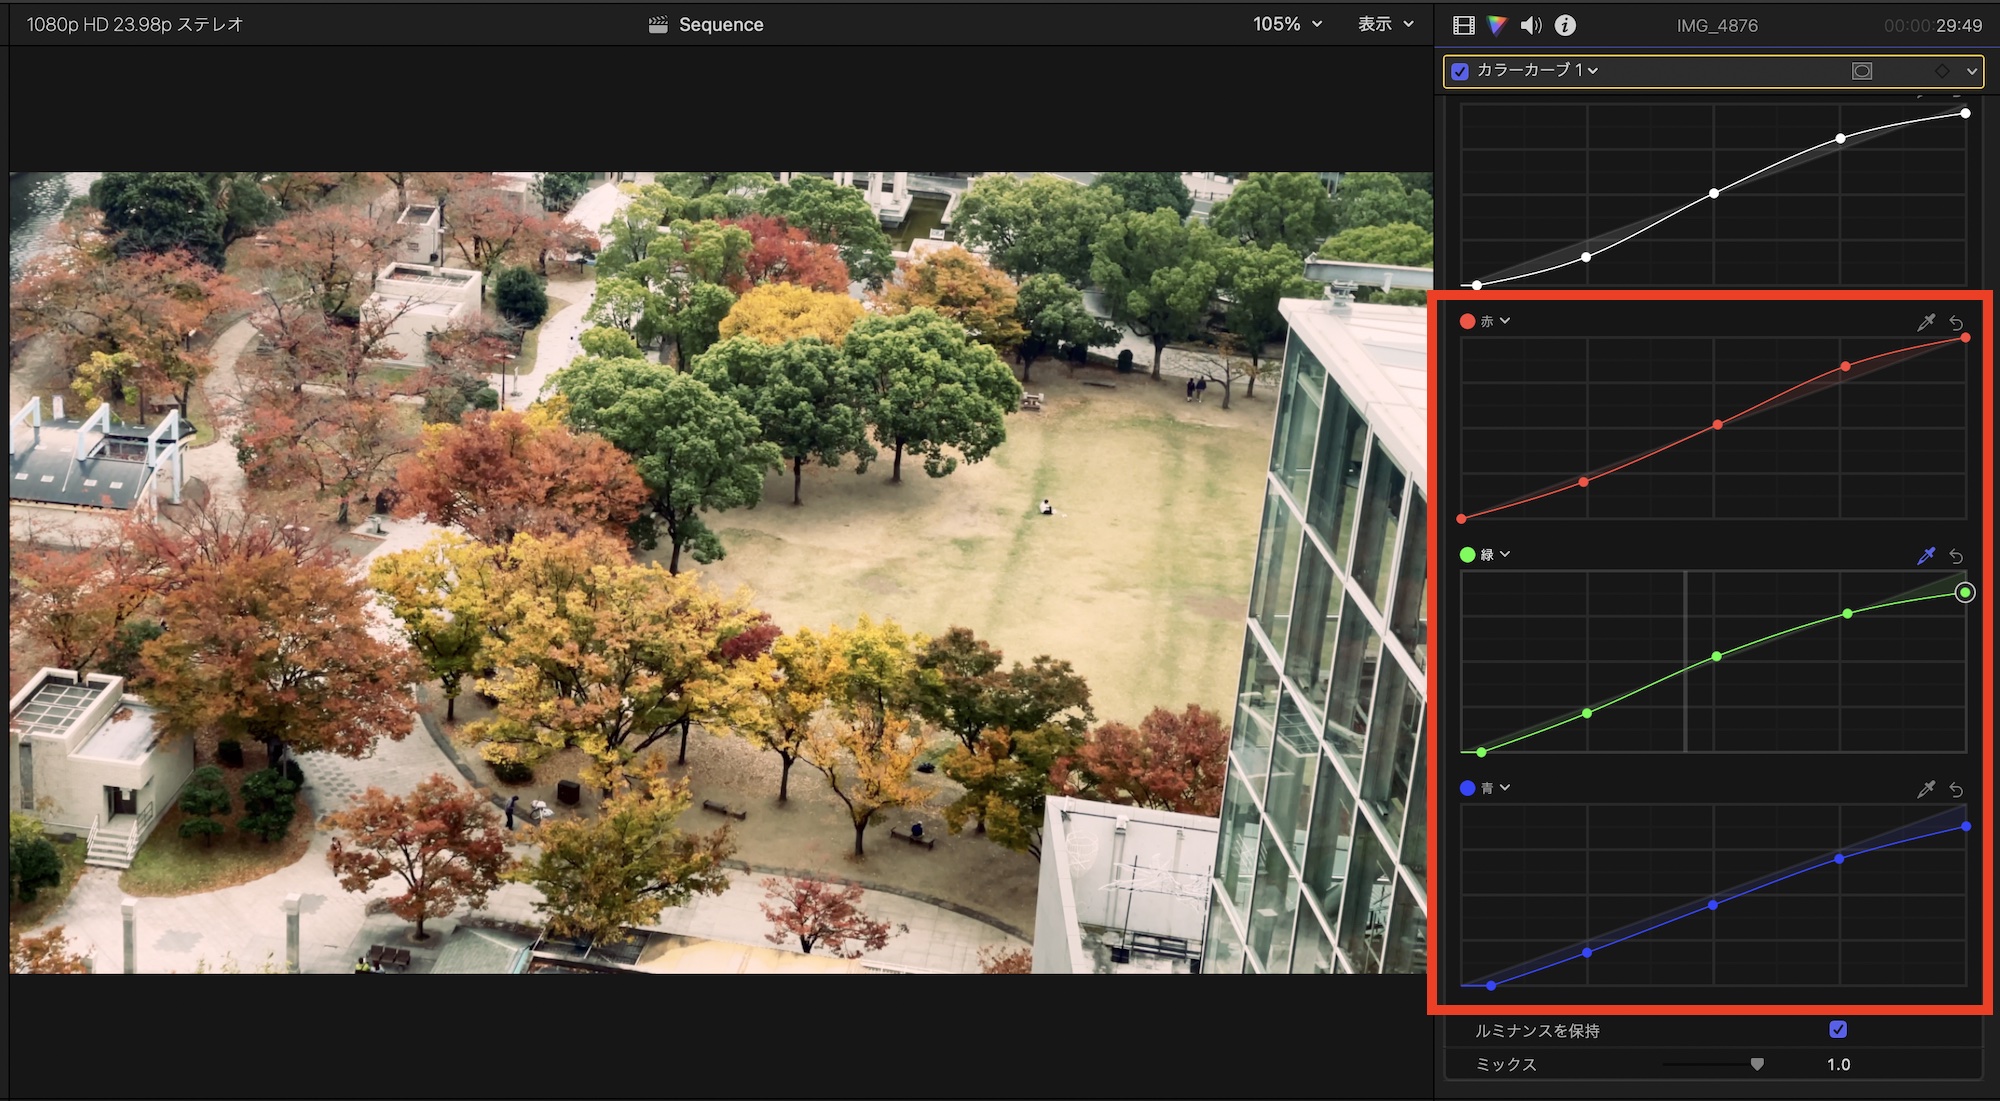
Task: Open the Color inspector prism icon
Action: click(1496, 25)
